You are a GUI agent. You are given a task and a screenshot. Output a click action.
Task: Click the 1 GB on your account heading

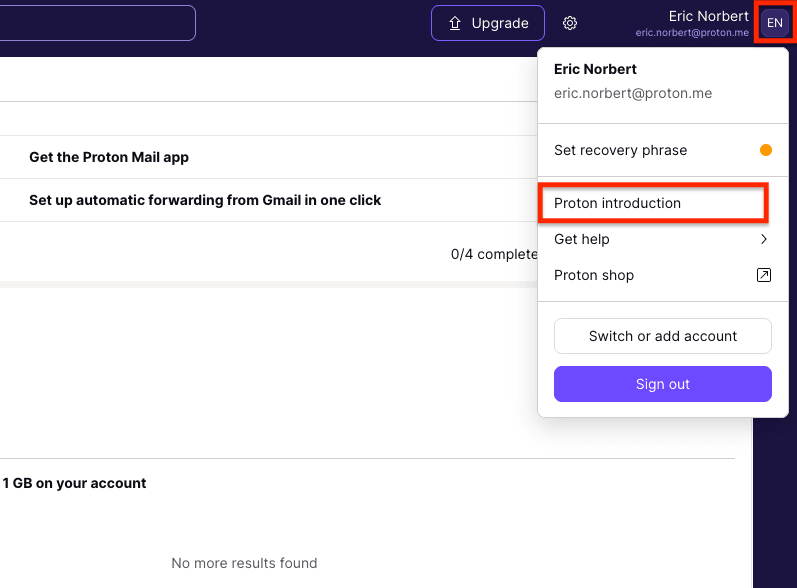75,483
